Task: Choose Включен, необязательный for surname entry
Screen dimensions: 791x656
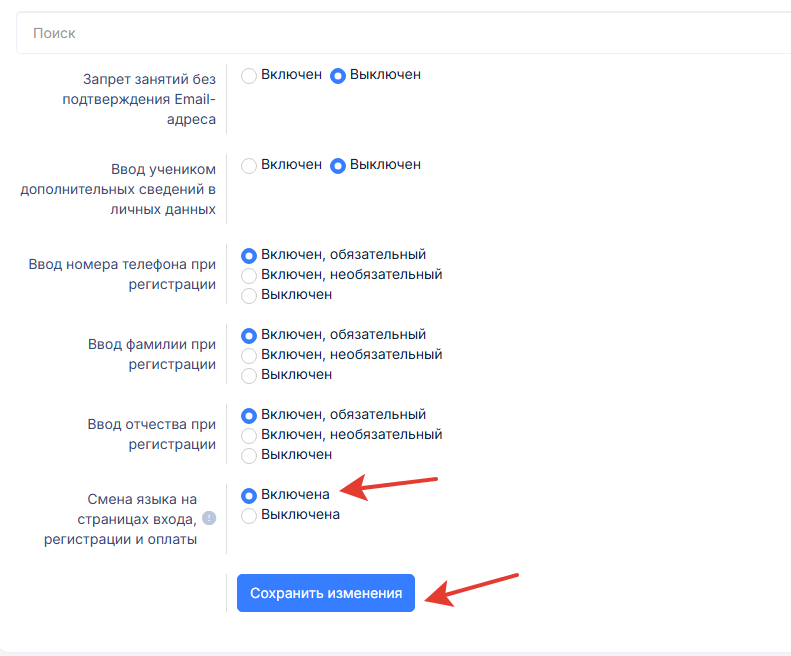Action: 249,355
